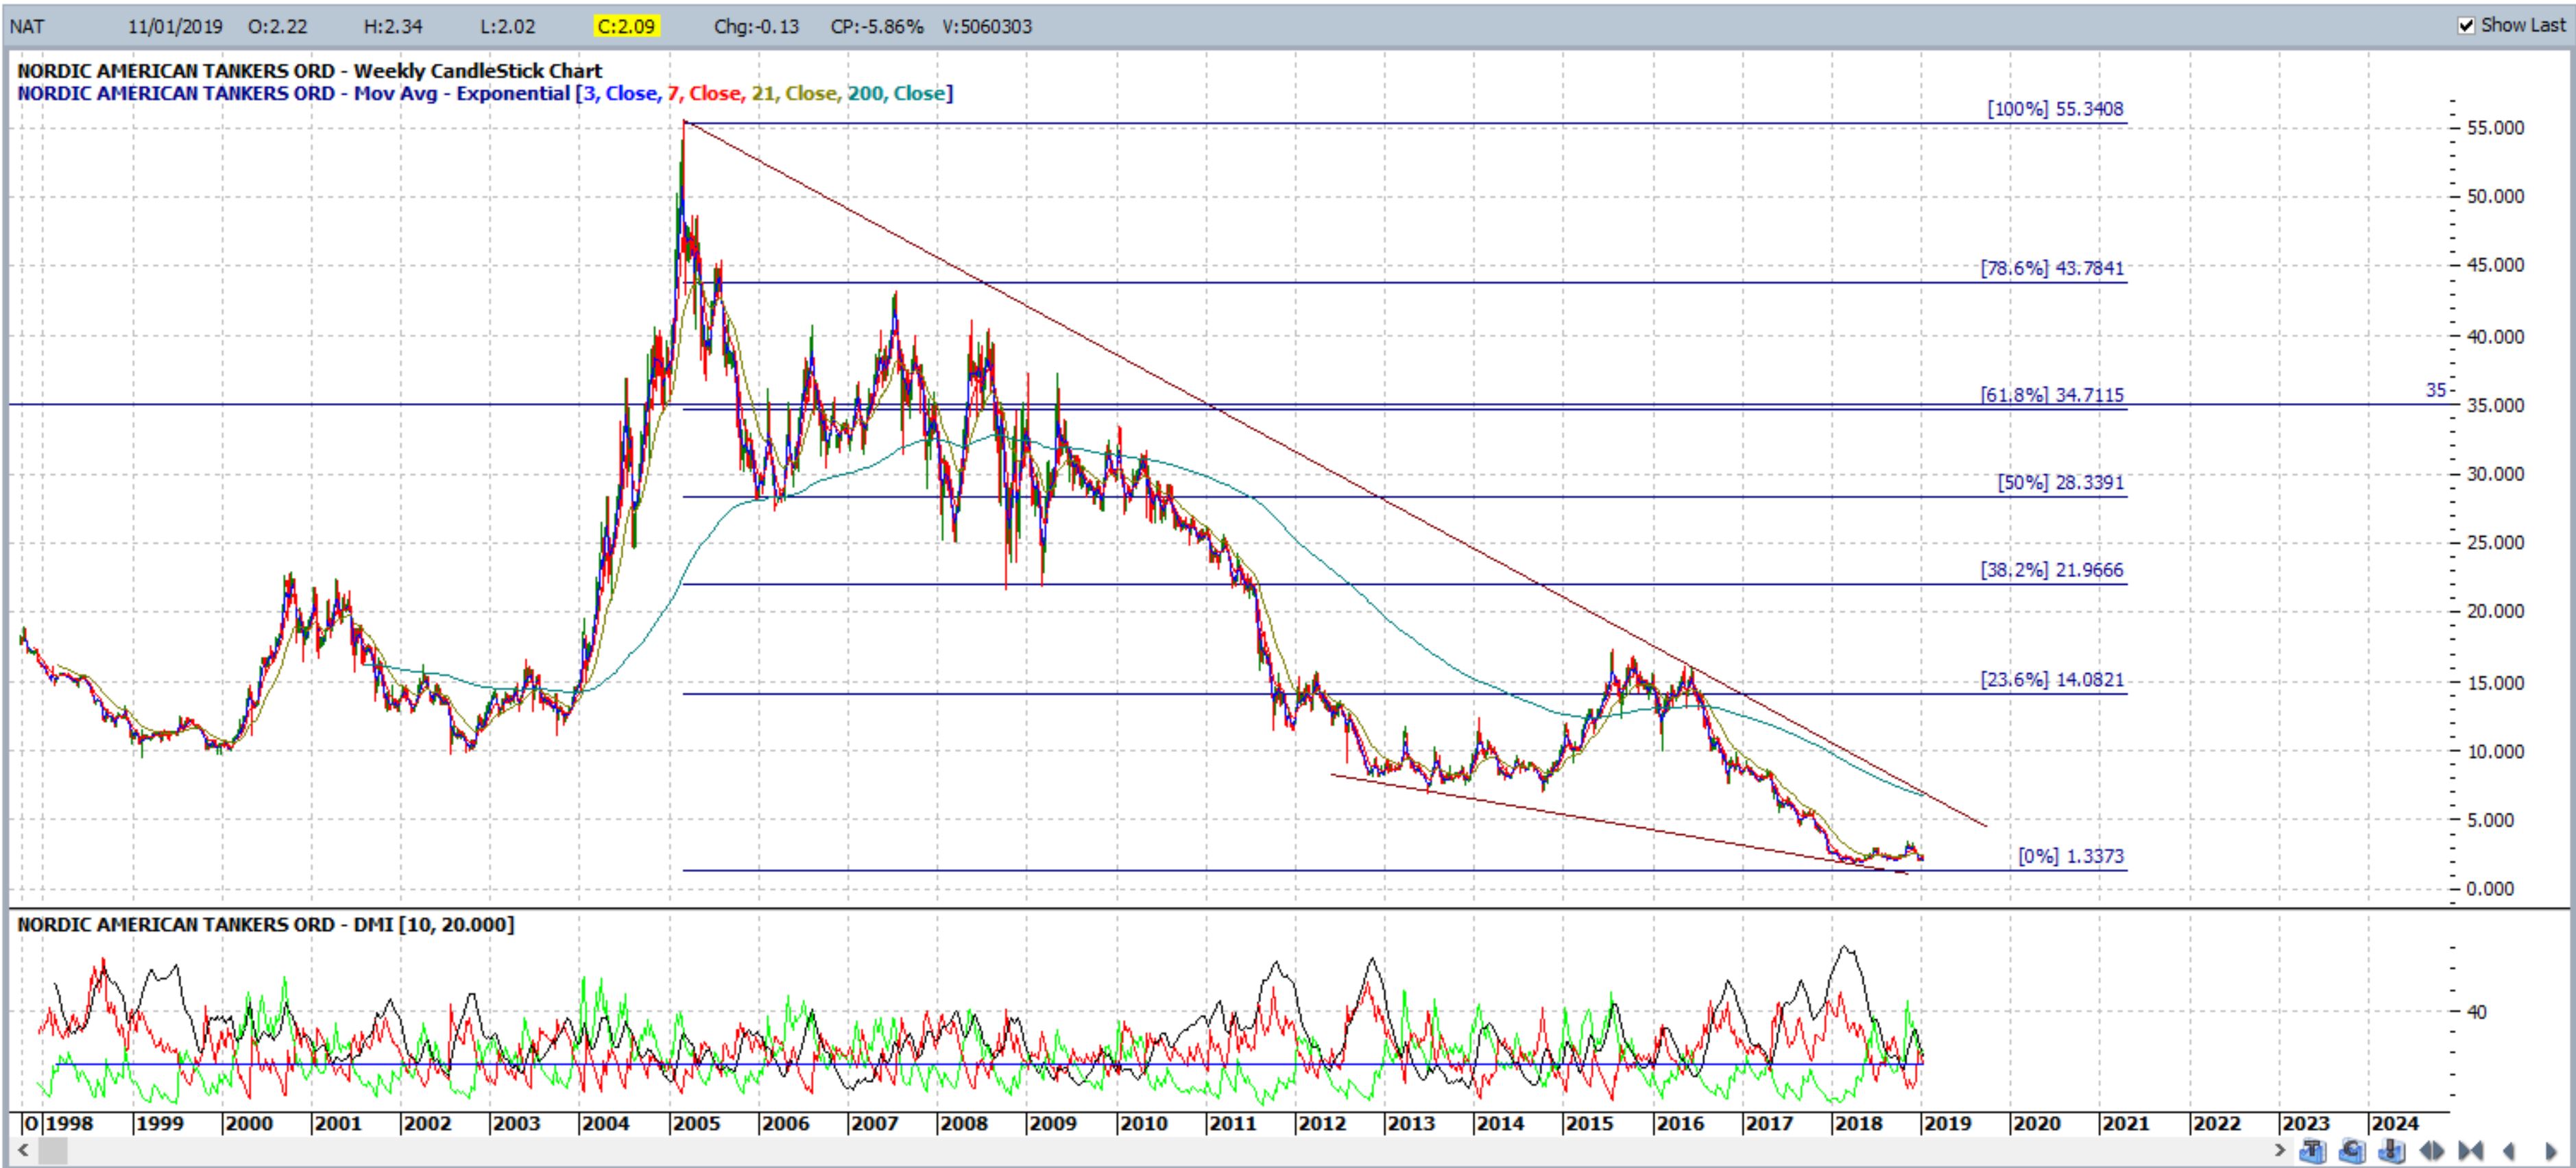Click the 2005 year marker on time axis
Viewport: 2576px width, 1168px height.
[696, 1124]
